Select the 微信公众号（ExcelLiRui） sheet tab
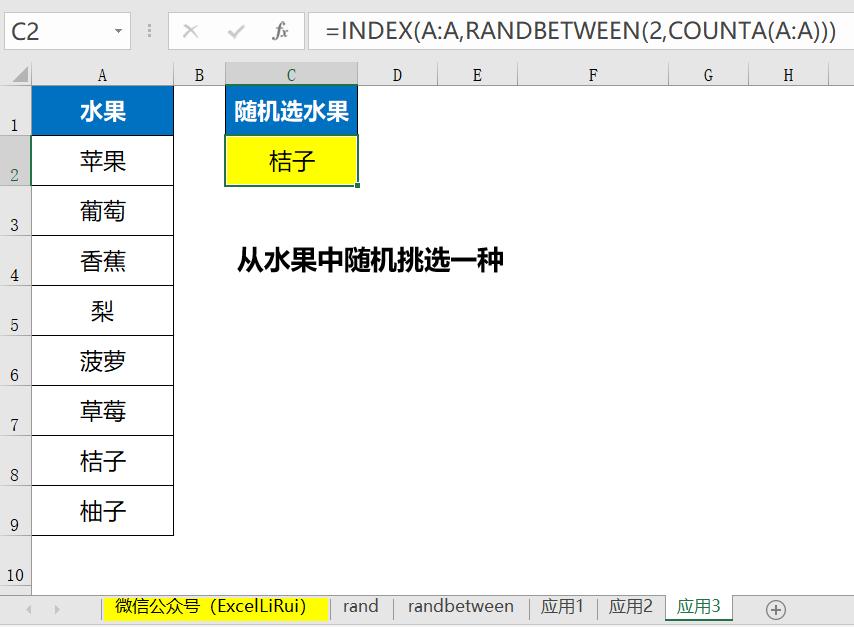The image size is (854, 627). point(213,606)
